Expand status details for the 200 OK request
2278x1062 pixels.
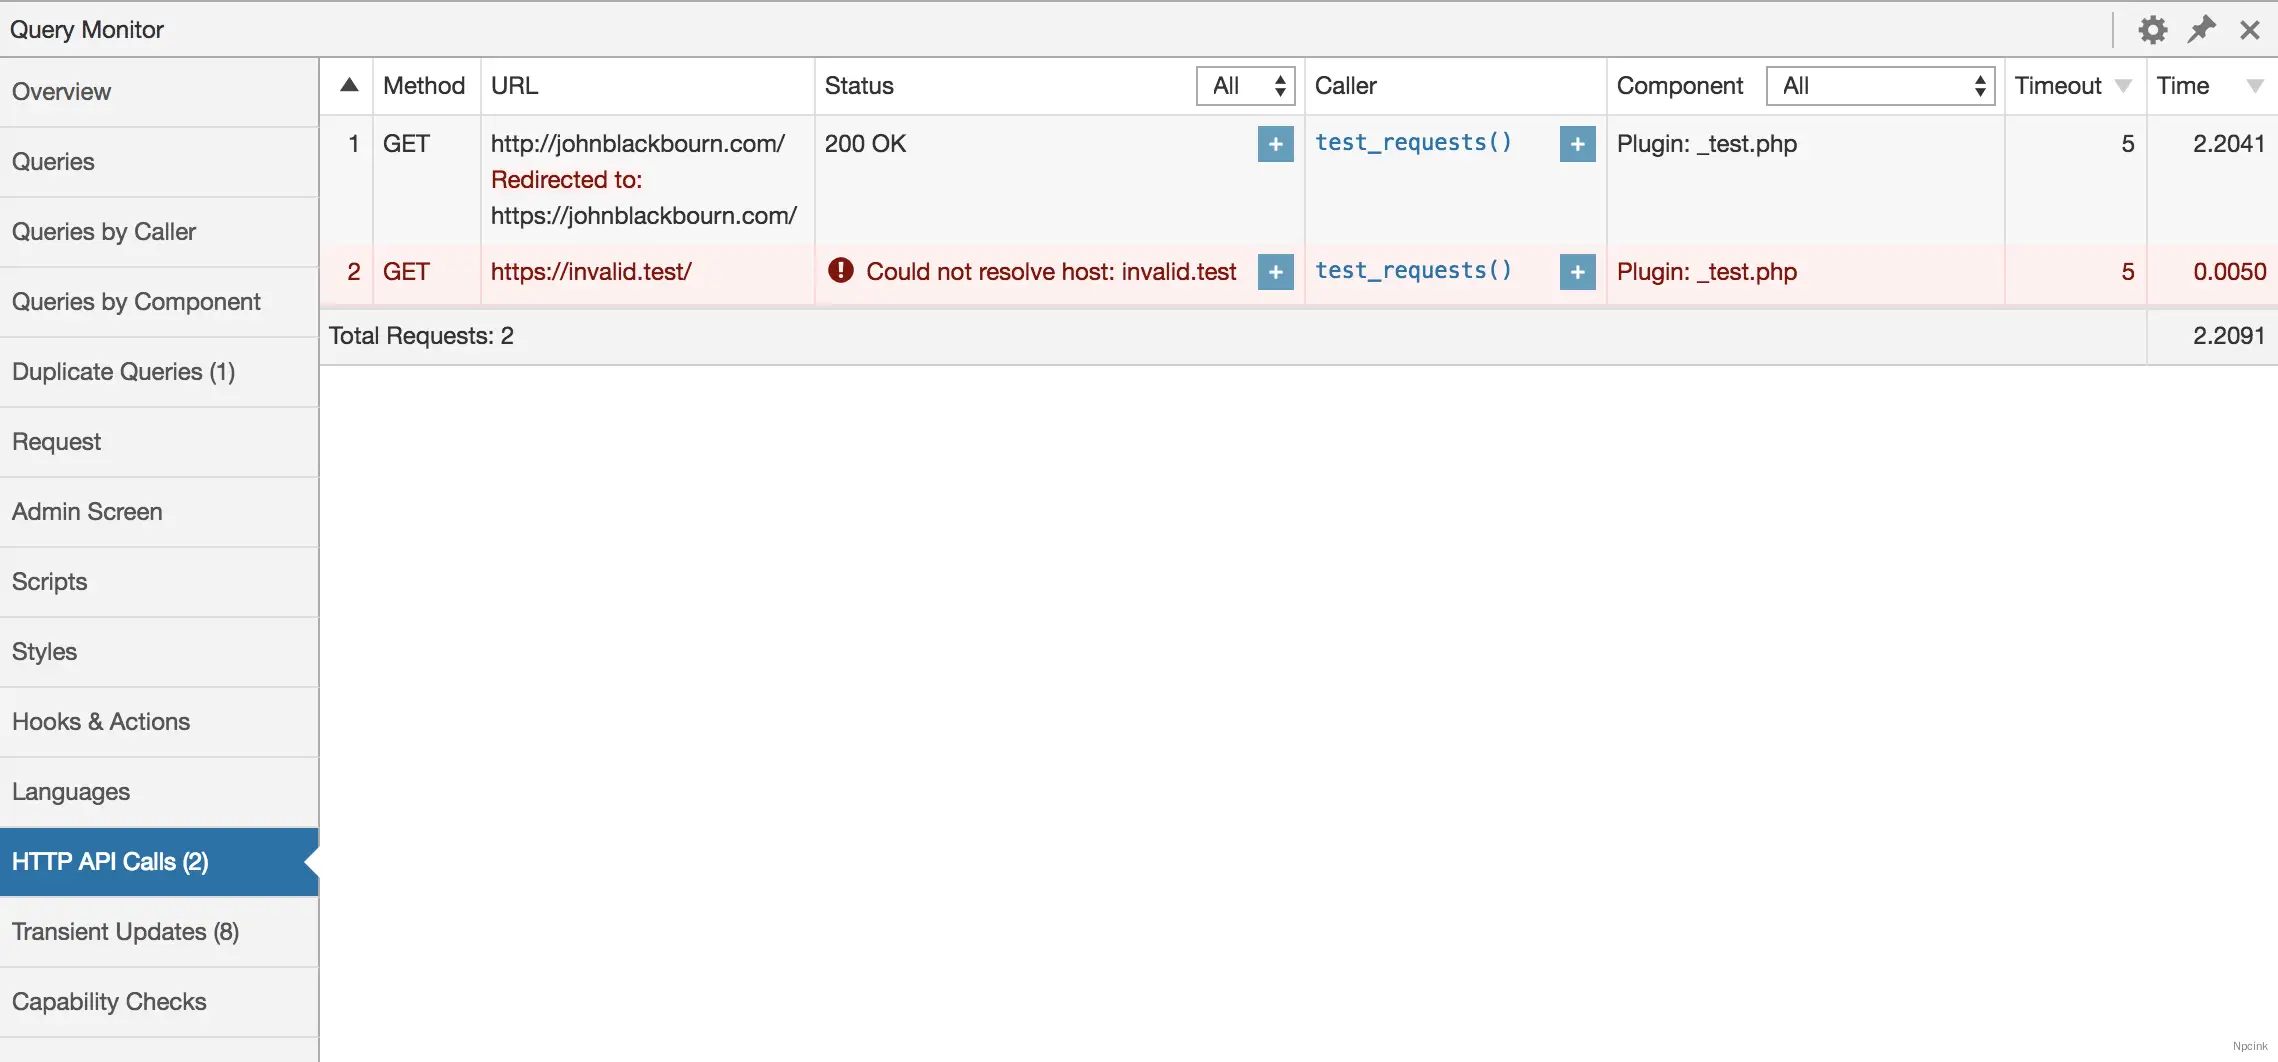[1274, 144]
